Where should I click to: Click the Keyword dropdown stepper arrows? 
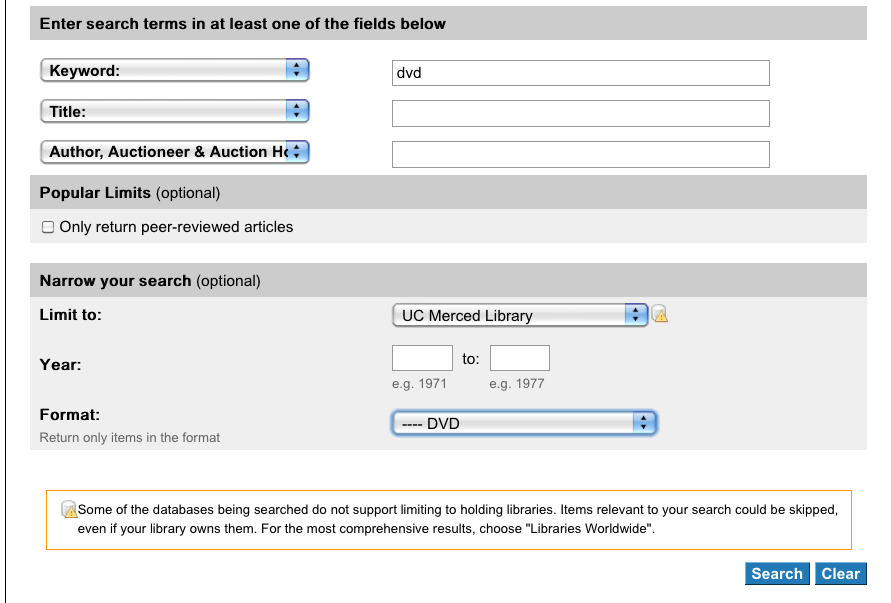[x=297, y=70]
